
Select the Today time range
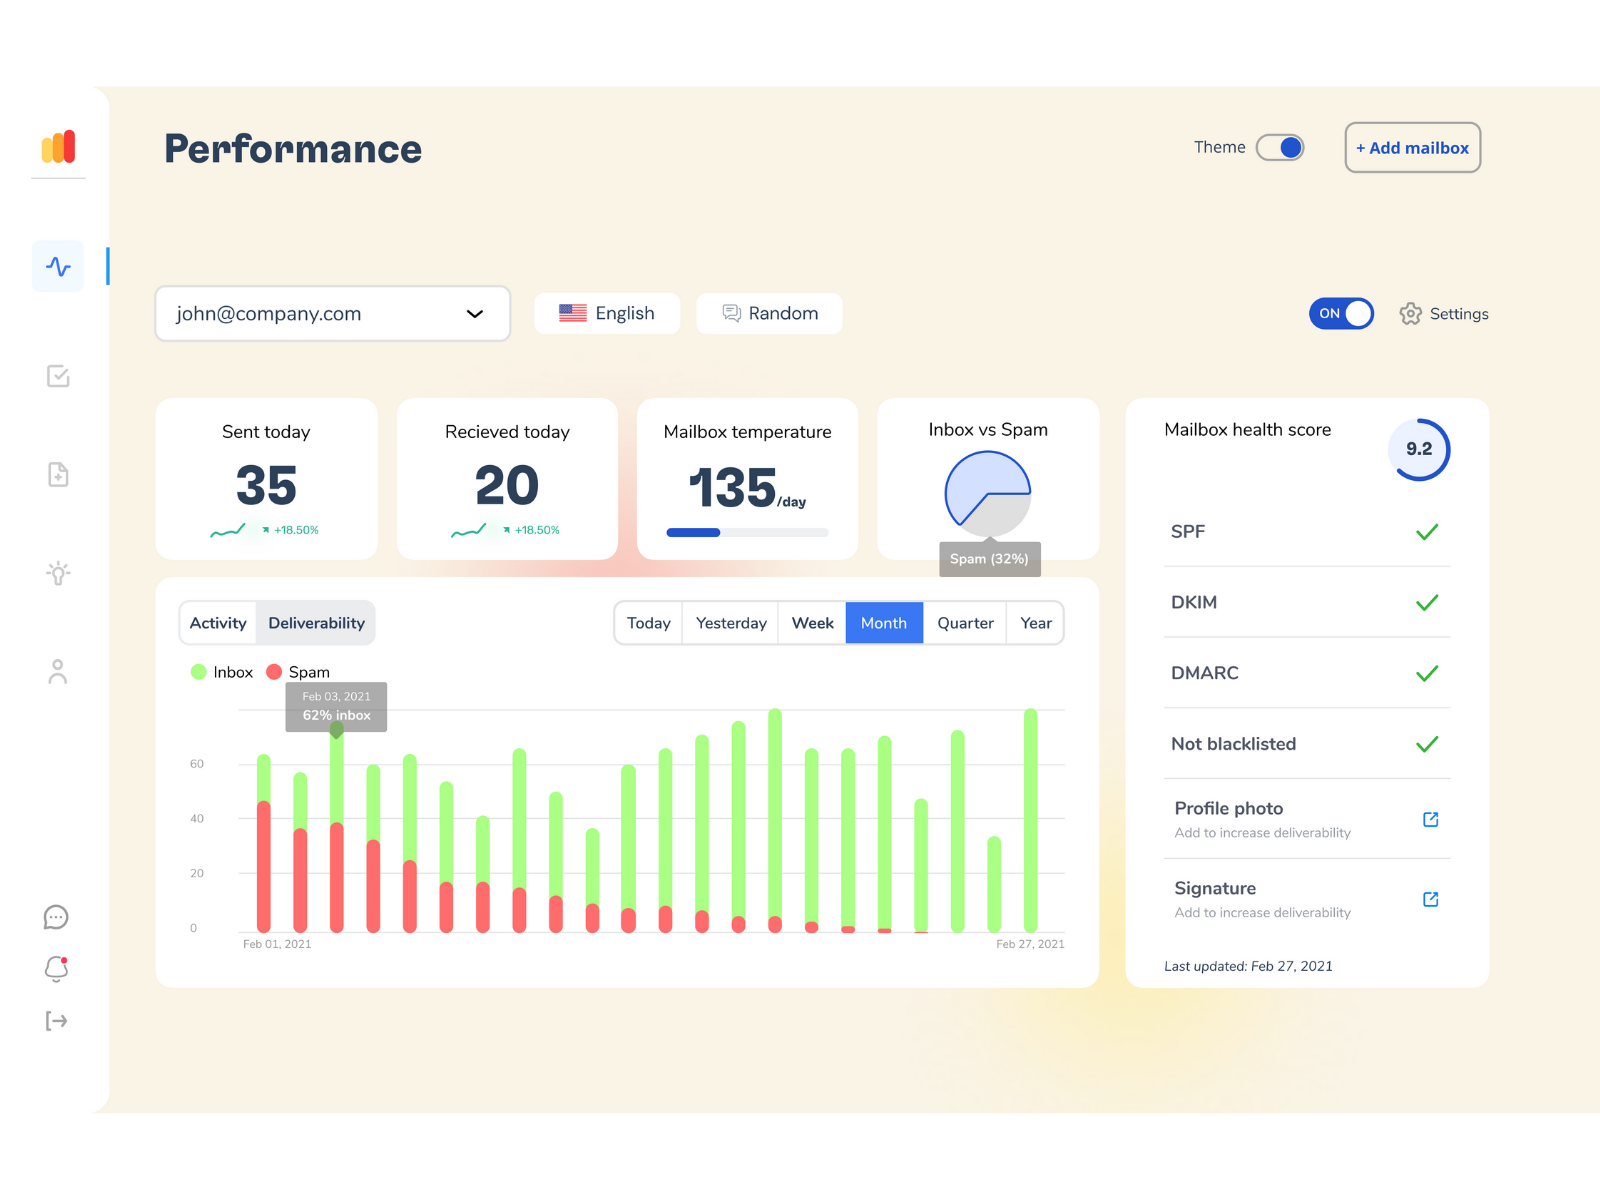[649, 623]
